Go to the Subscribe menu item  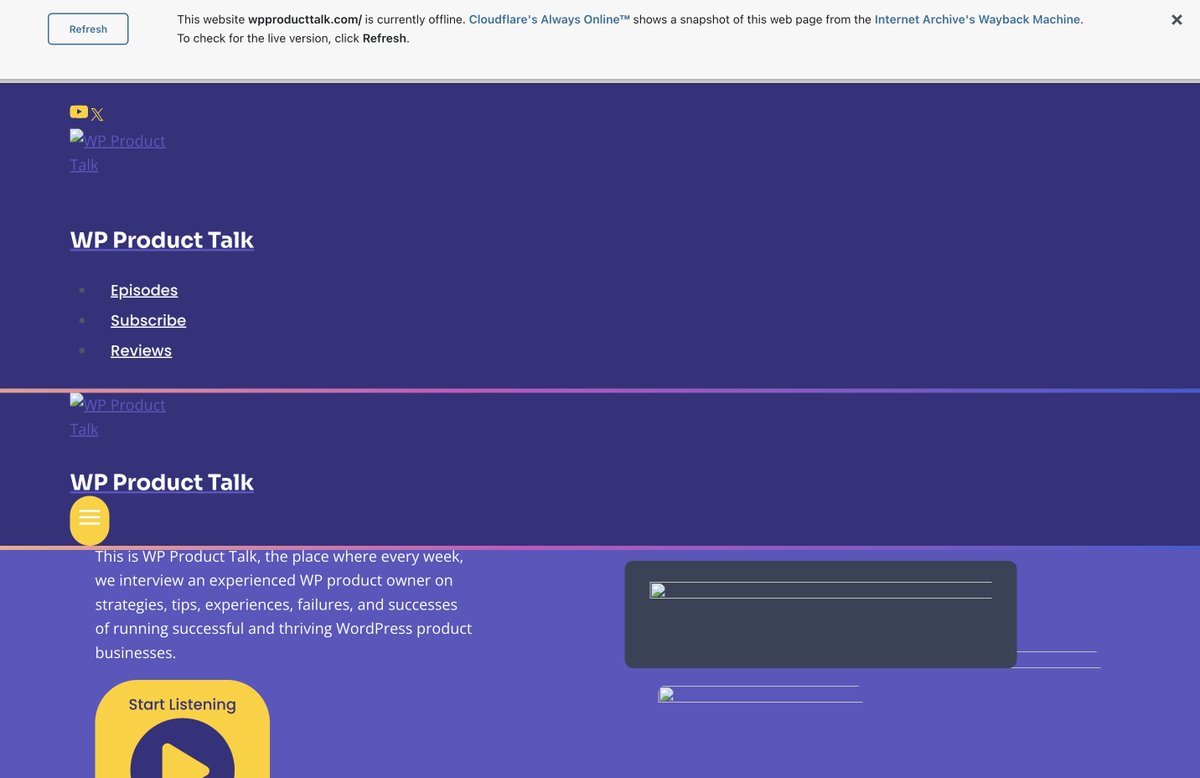tap(148, 320)
